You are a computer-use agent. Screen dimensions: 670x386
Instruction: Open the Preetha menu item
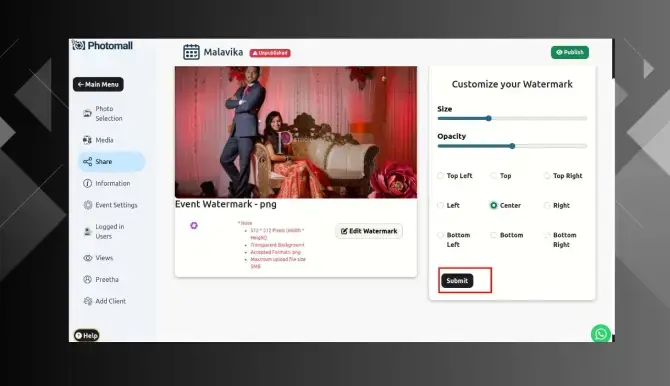click(x=112, y=280)
